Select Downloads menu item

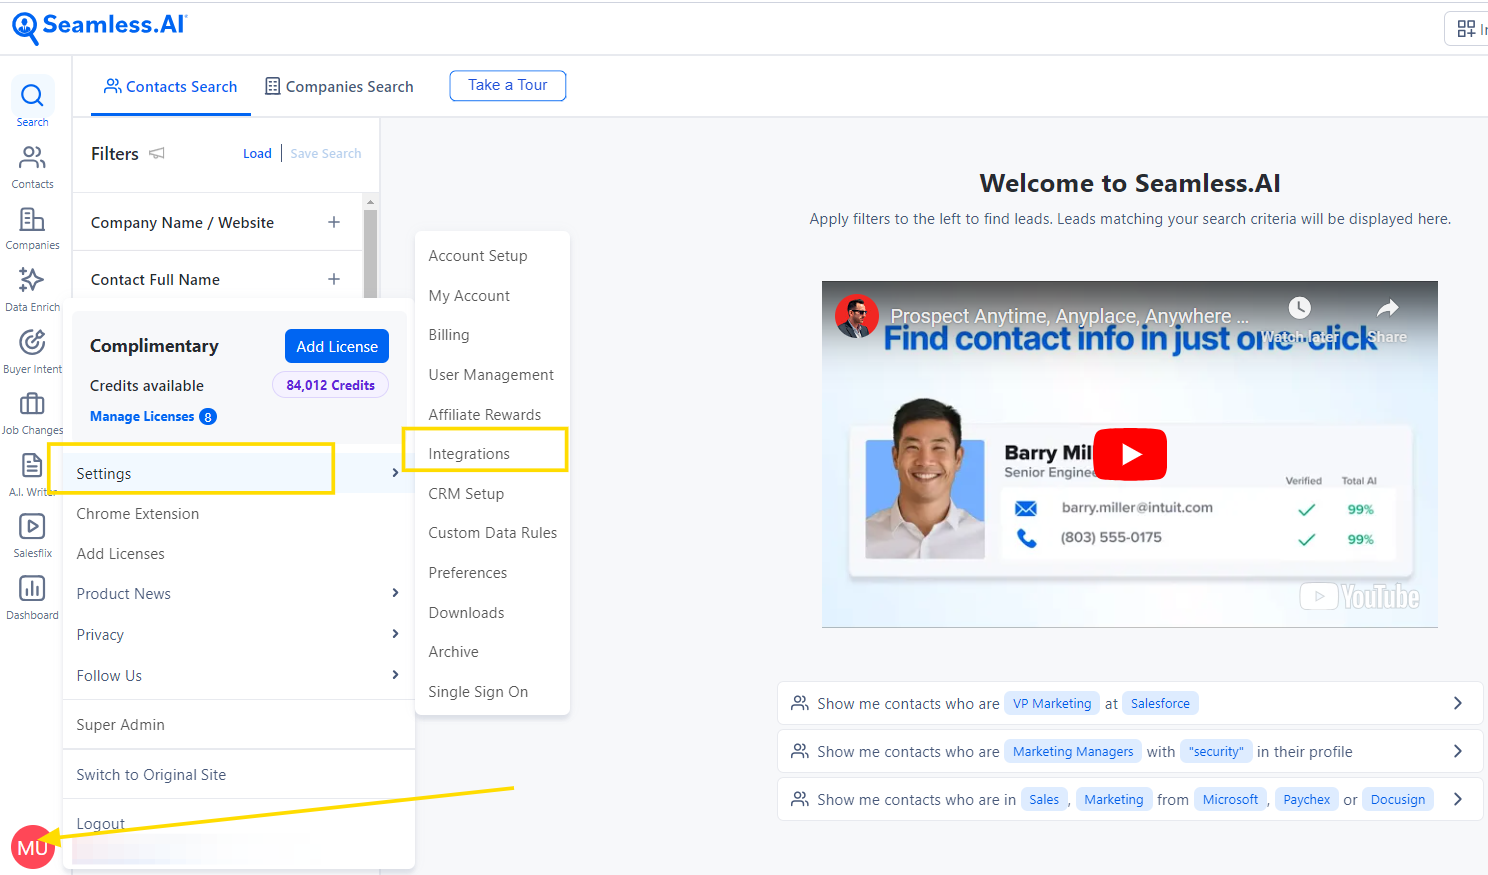pos(466,613)
